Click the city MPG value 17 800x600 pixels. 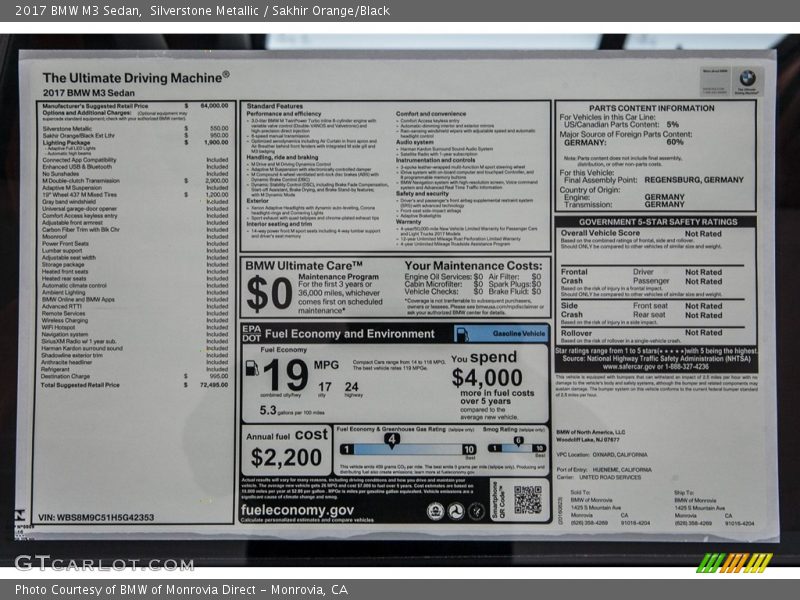coord(324,387)
